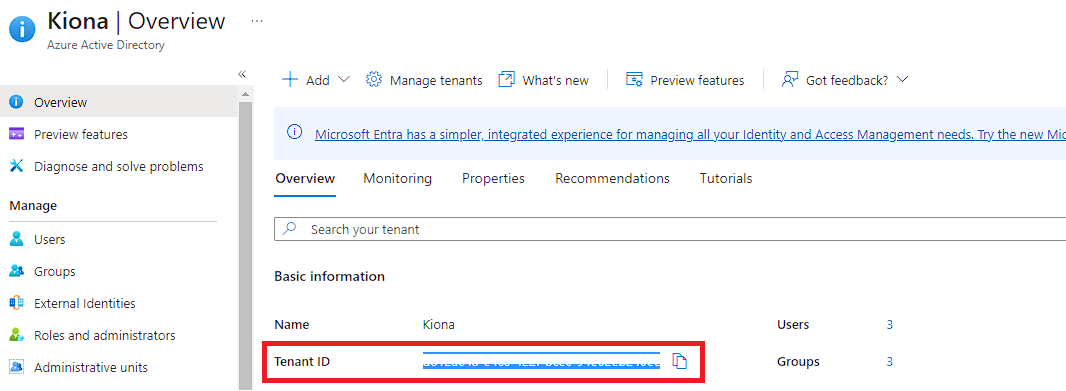Screen dimensions: 1066x391
Task: Open the ellipsis more options menu
Action: [x=256, y=21]
